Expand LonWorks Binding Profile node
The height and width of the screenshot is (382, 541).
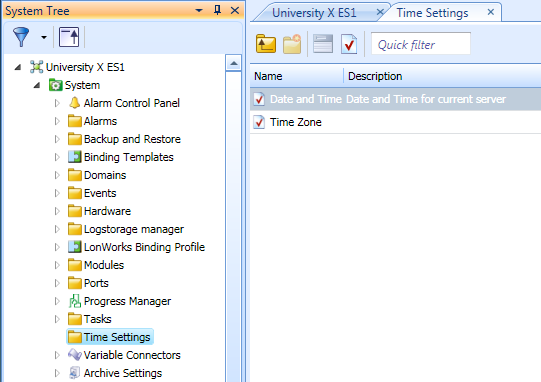57,247
